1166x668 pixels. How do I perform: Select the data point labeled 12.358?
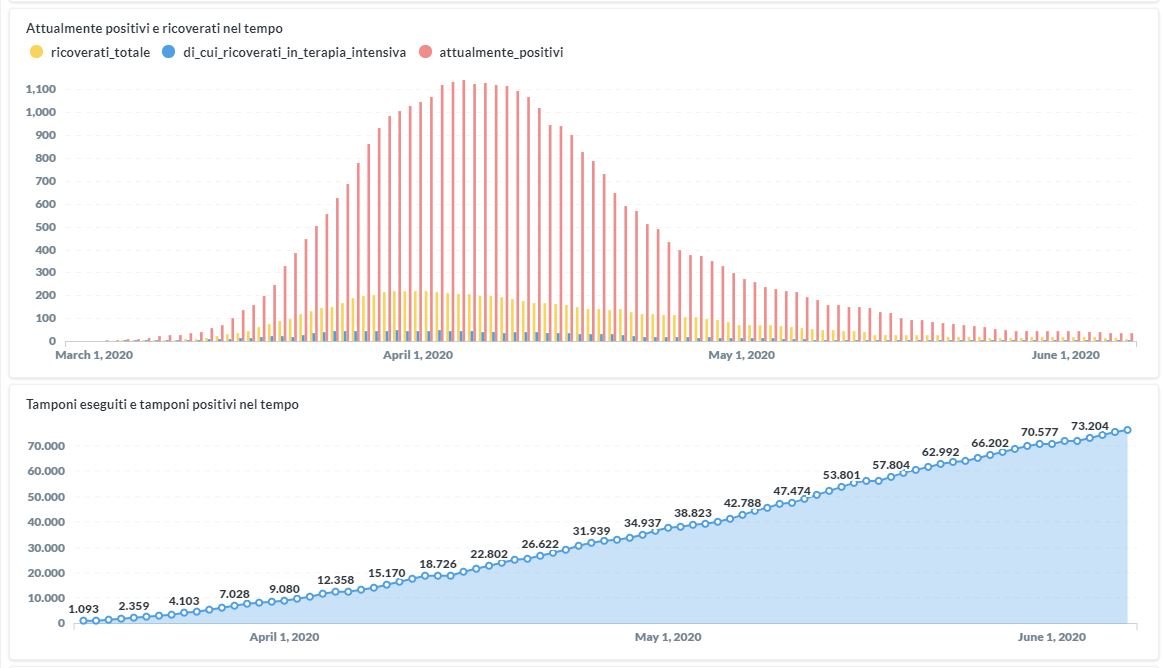(x=336, y=592)
